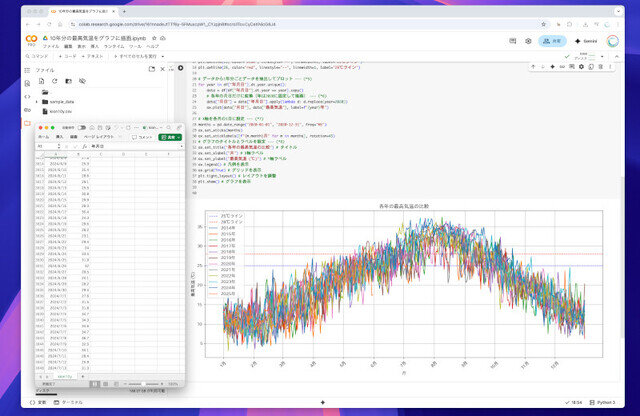Image resolution: width=640 pixels, height=416 pixels.
Task: Open the ツール menu in Colab
Action: (135, 47)
